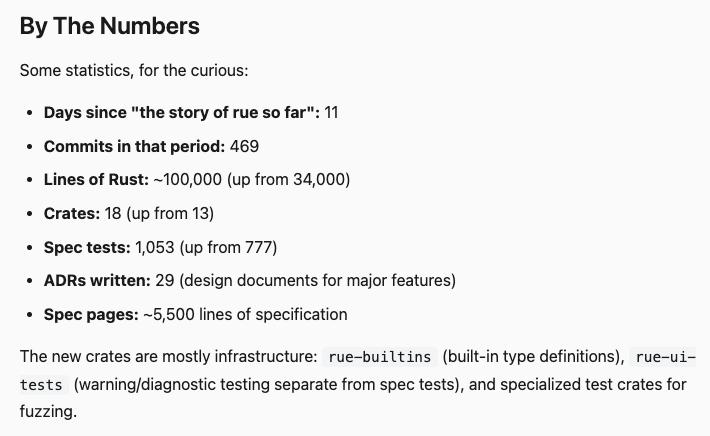Click the "ADRs written:" label
The image size is (710, 436).
point(97,281)
